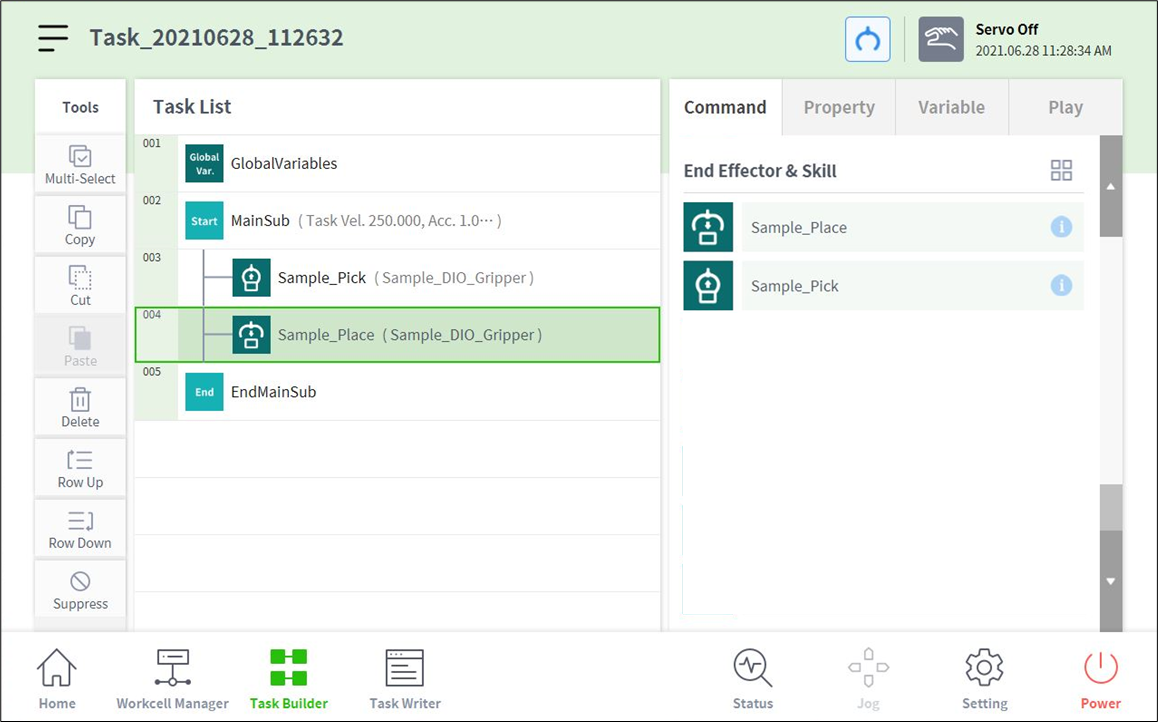This screenshot has width=1158, height=722.
Task: Move the selected row up
Action: point(80,469)
